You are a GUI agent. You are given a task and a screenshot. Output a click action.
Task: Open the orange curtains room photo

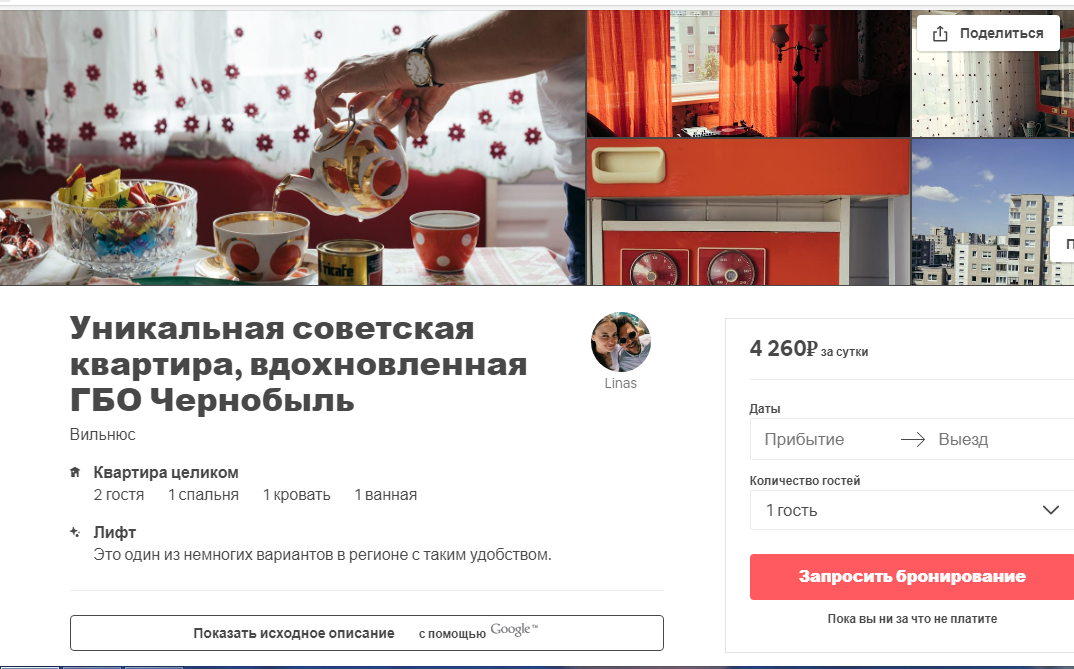[749, 73]
